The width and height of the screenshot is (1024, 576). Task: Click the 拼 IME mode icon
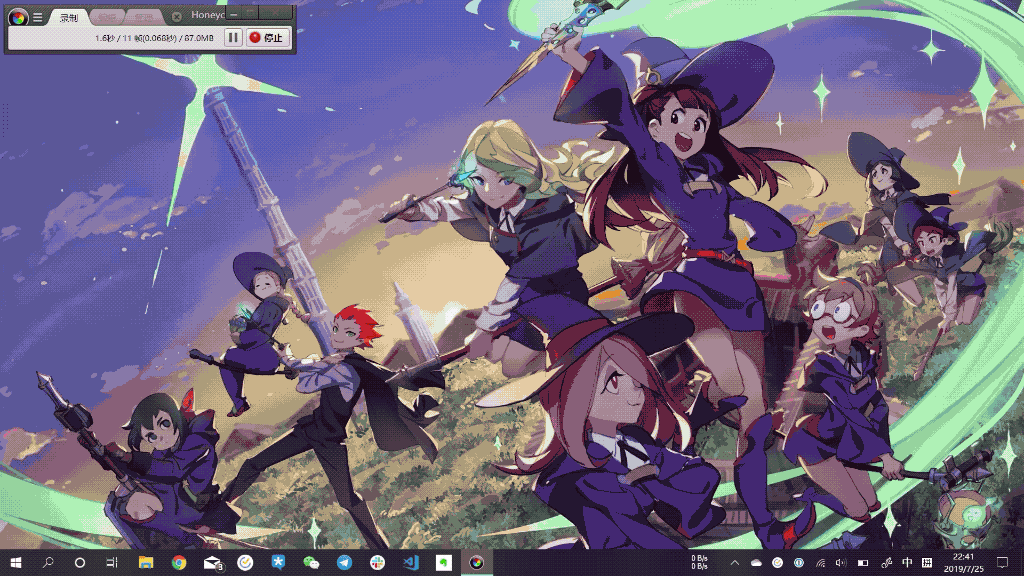pos(927,562)
